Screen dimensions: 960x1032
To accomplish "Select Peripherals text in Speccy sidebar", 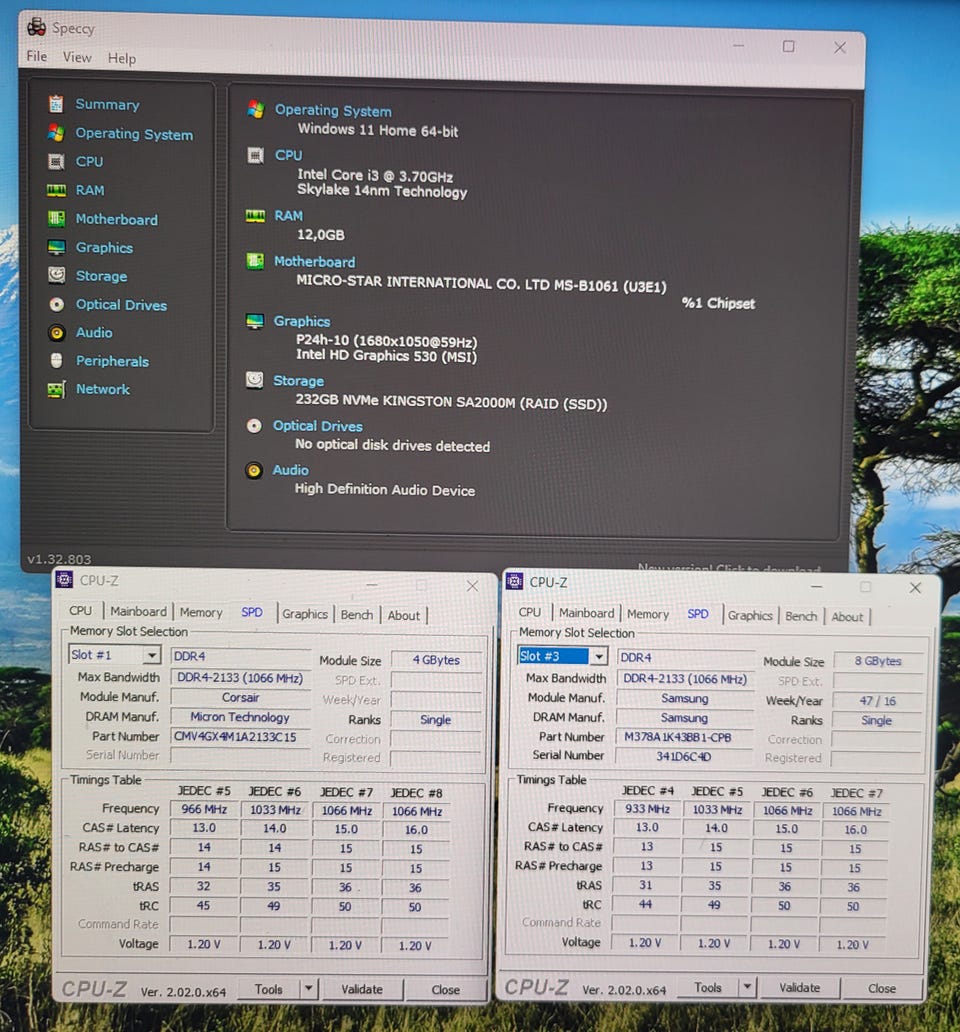I will (x=113, y=361).
